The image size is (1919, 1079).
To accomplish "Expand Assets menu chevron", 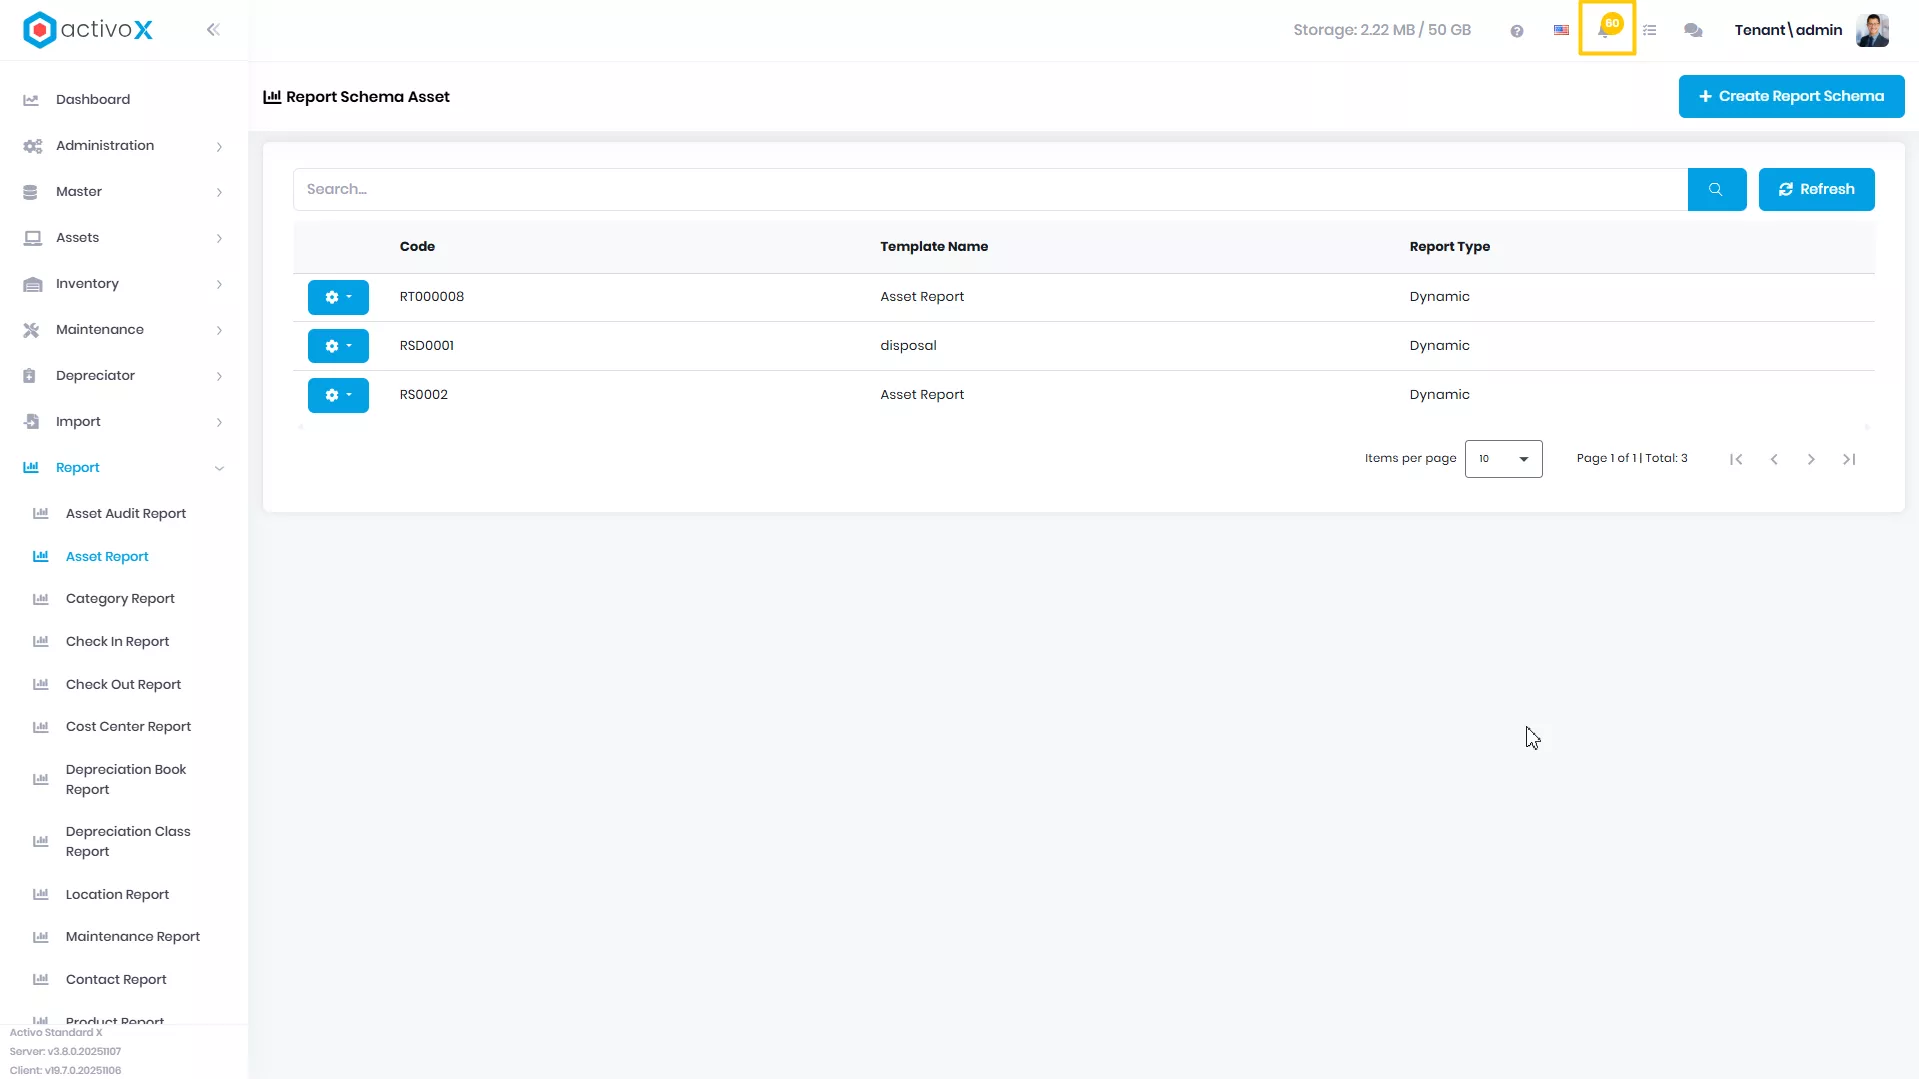I will pos(219,238).
